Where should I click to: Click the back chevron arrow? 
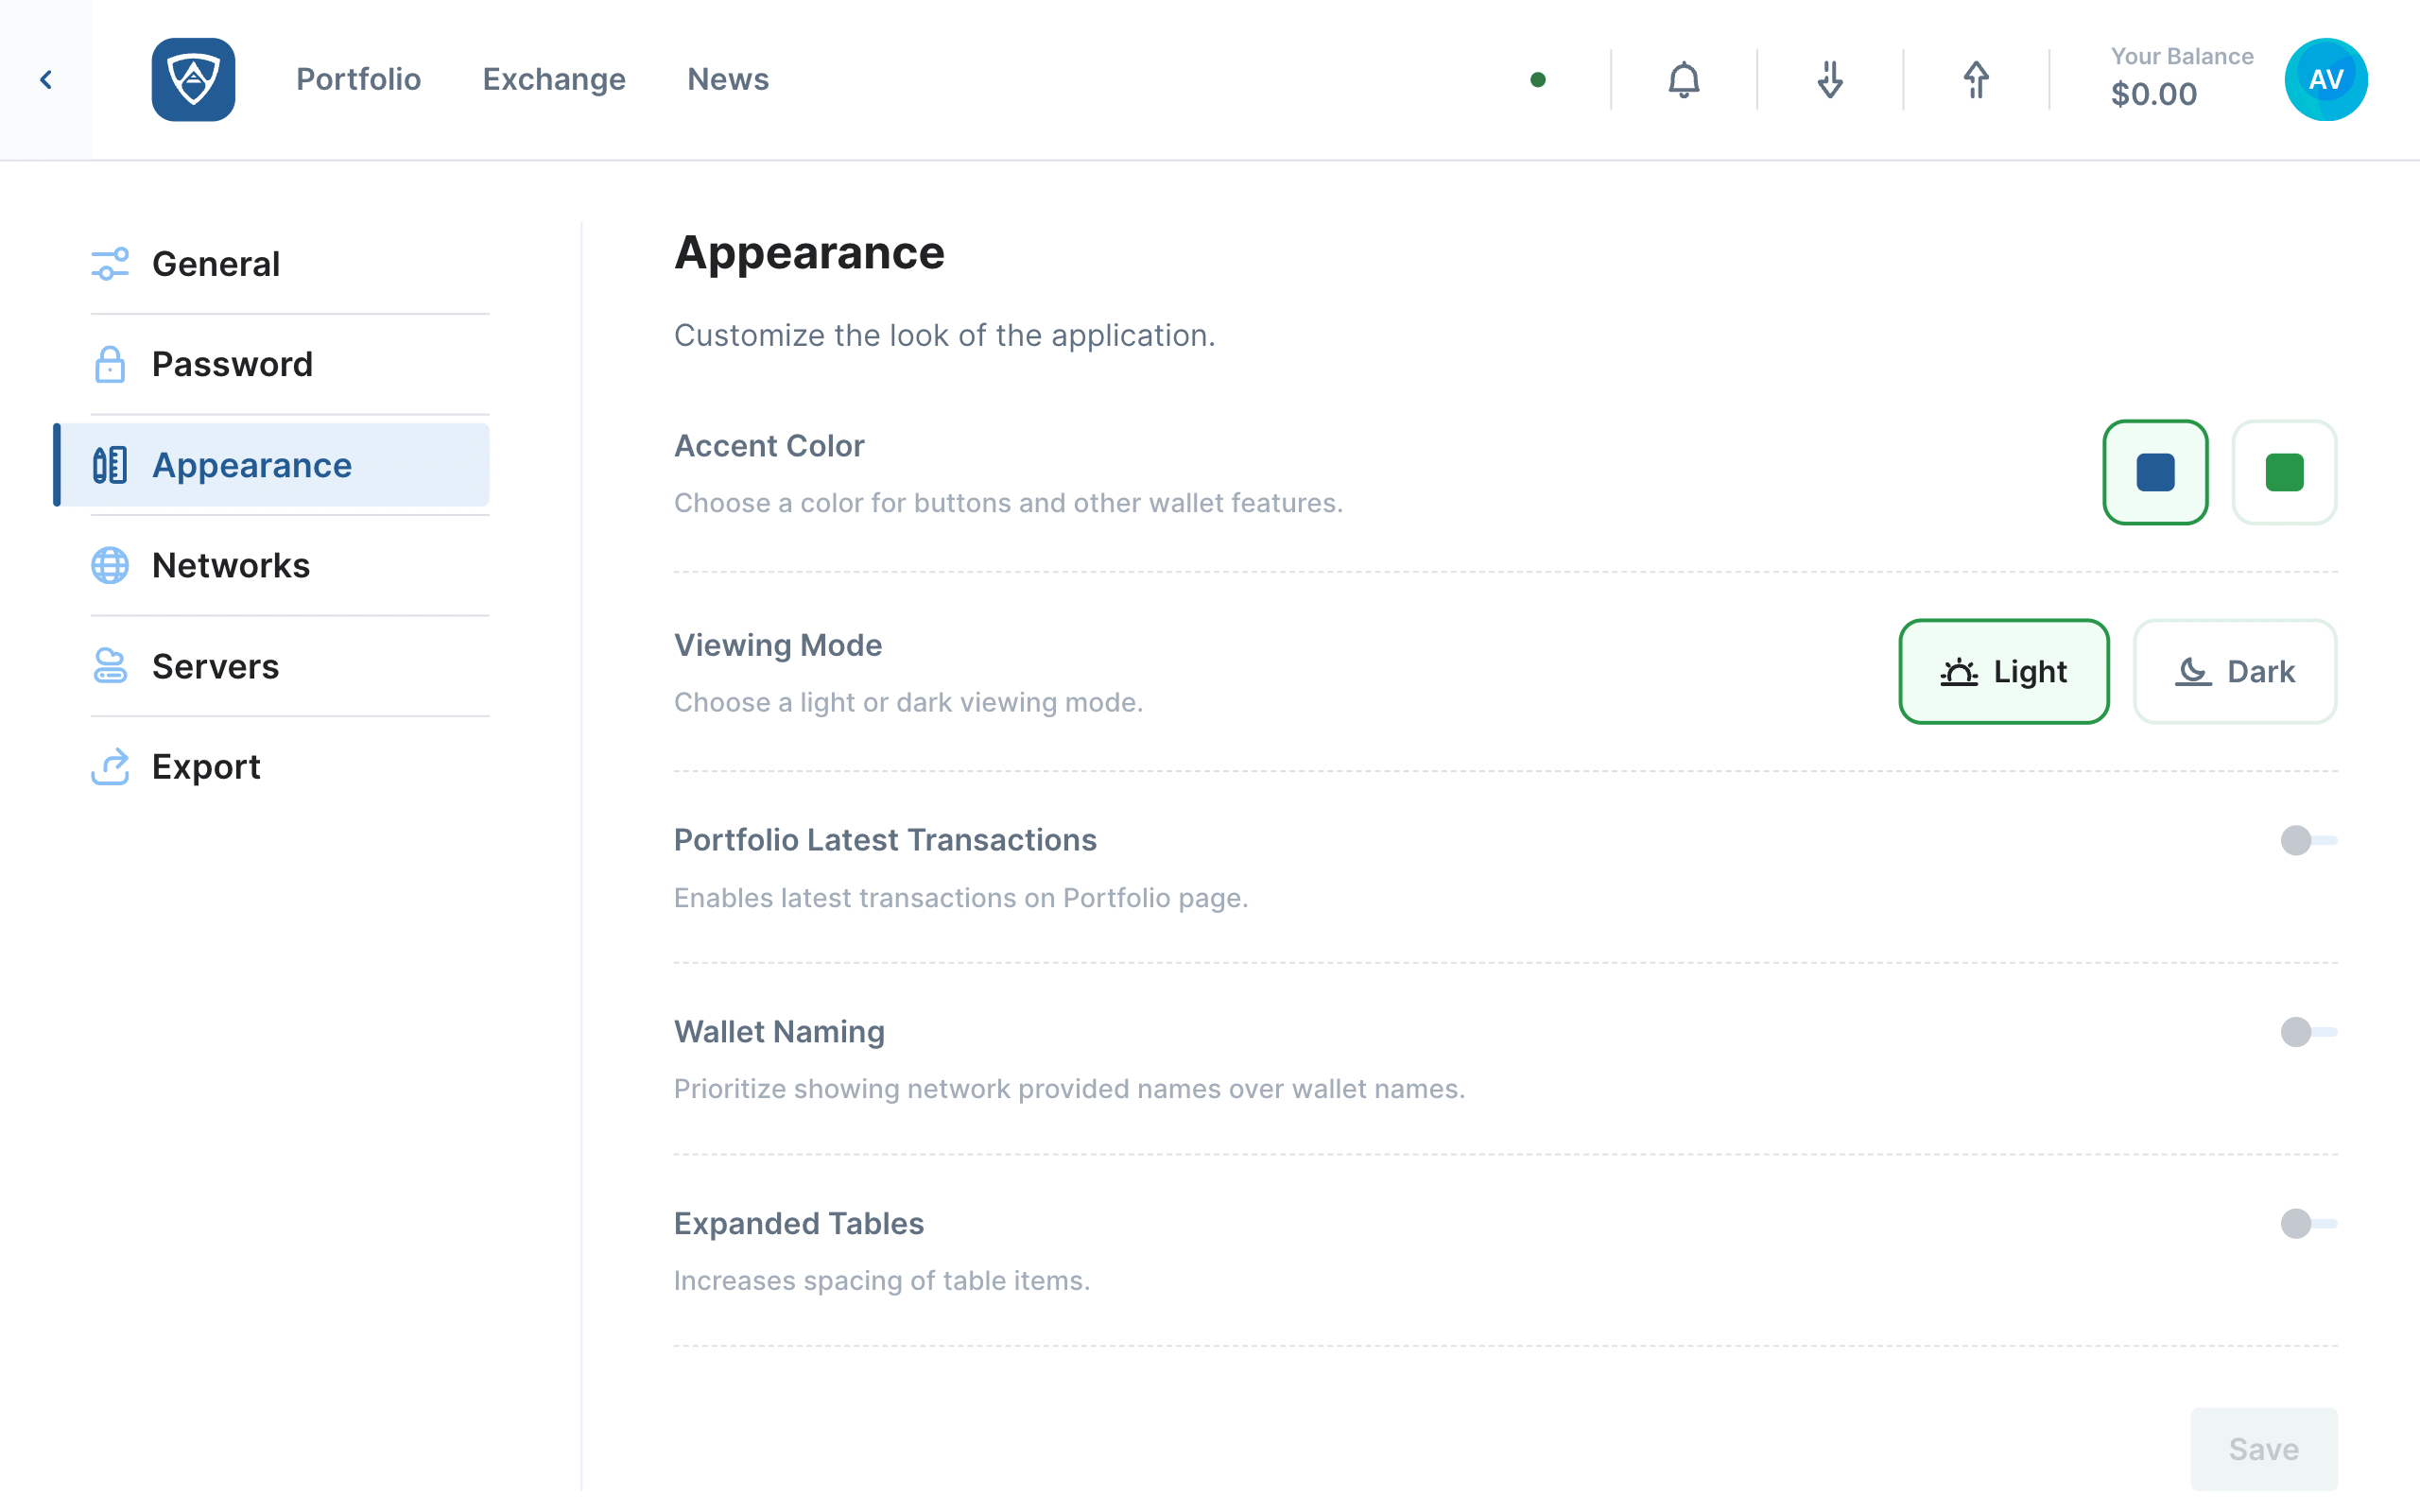coord(46,80)
